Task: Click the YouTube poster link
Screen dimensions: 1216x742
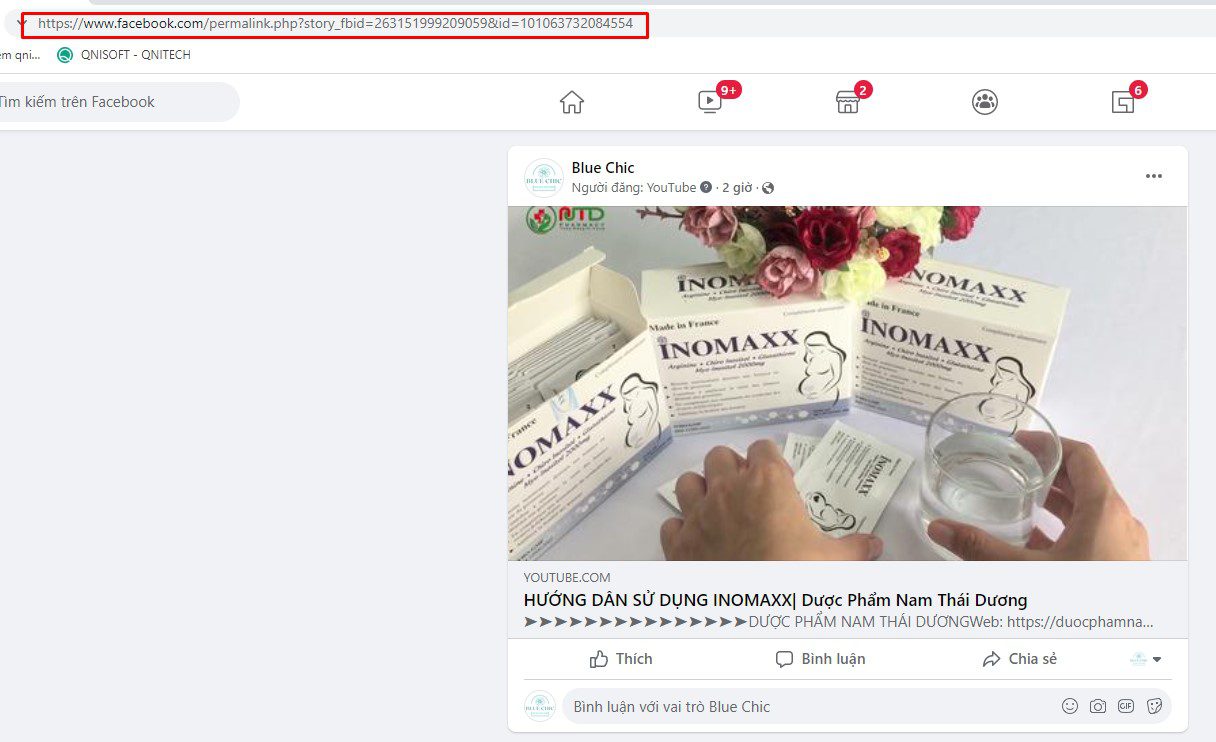Action: click(x=671, y=187)
